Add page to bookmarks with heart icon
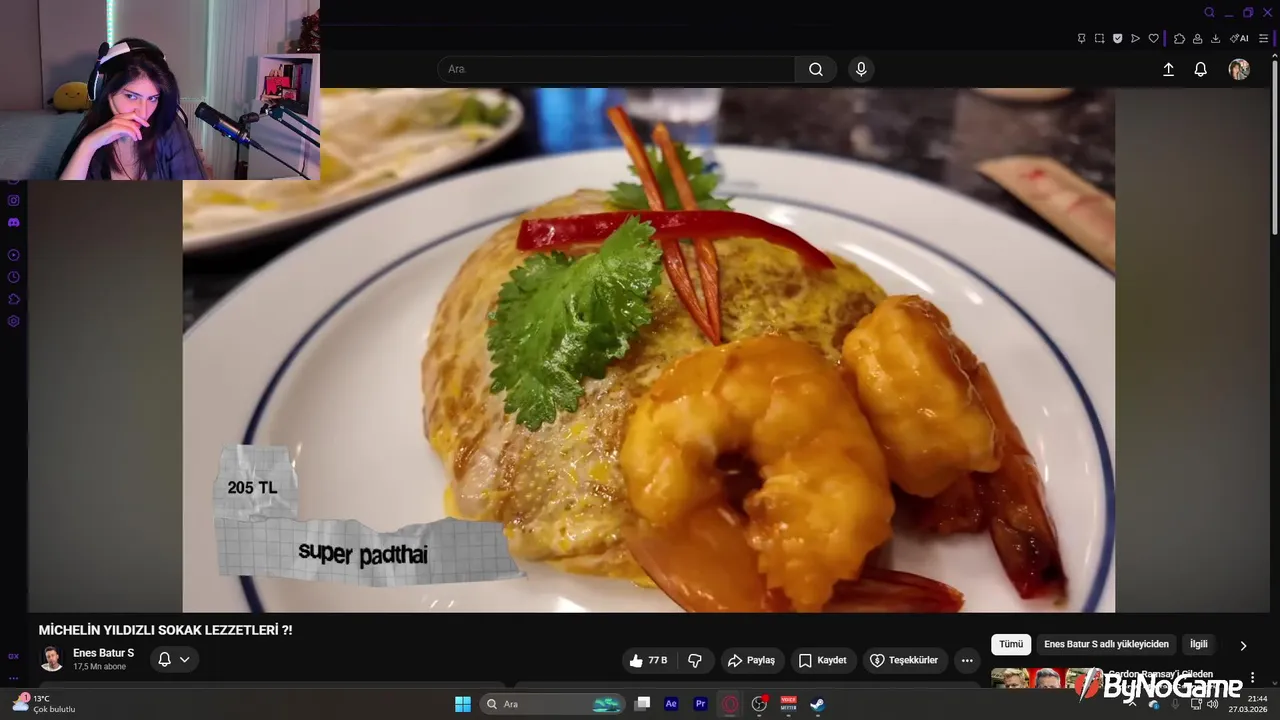This screenshot has height=720, width=1280. click(x=1153, y=39)
